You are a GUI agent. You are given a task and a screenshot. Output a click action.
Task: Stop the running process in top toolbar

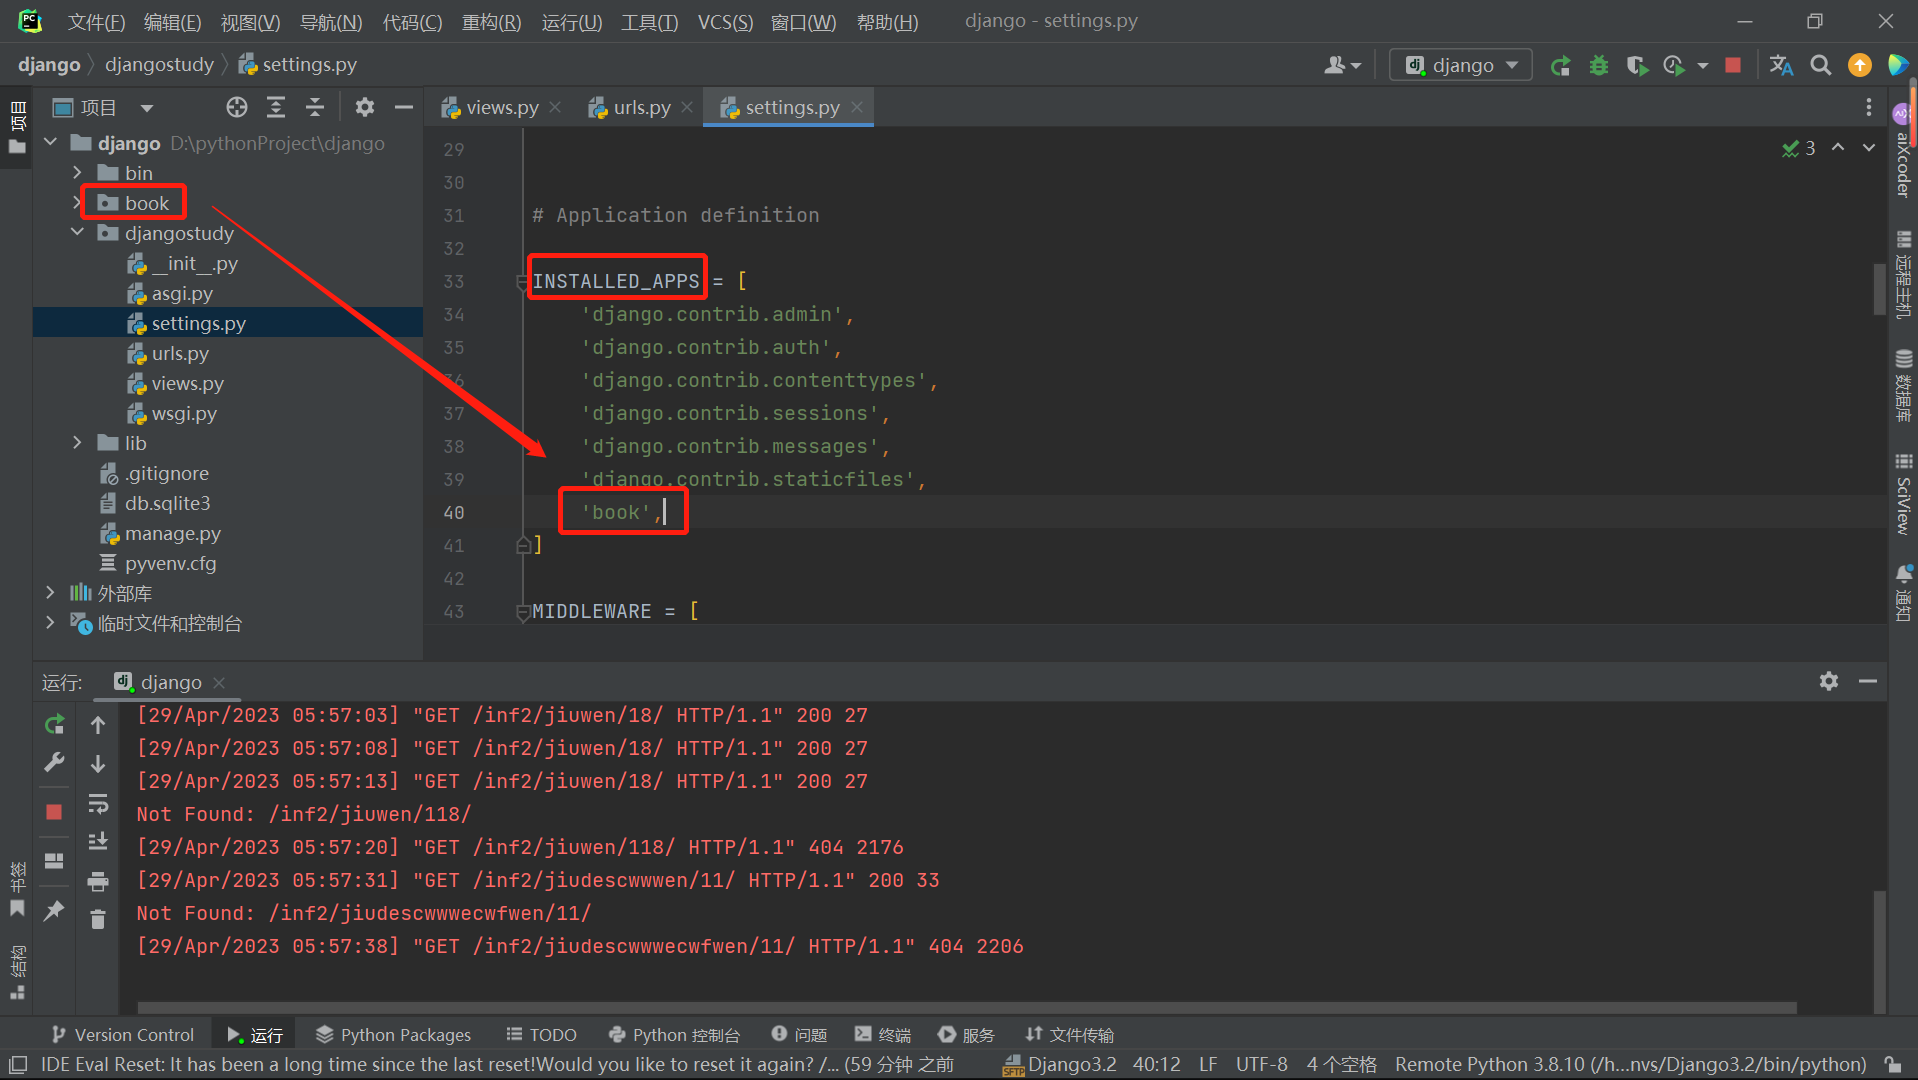click(1733, 66)
